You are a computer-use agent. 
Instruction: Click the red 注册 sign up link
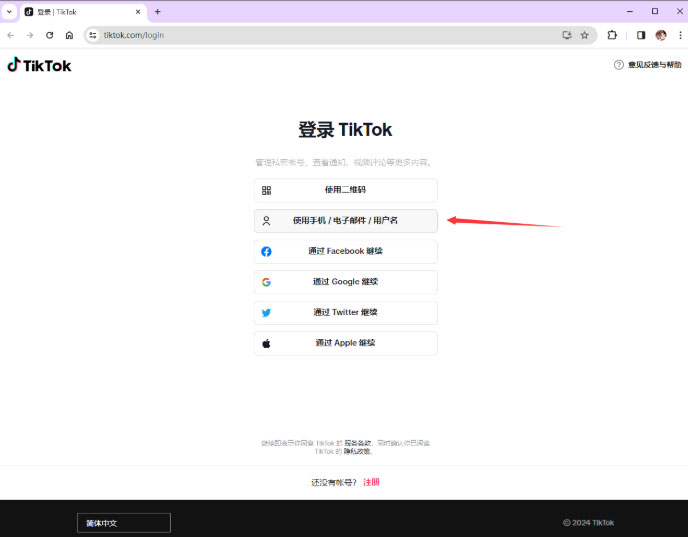[x=371, y=482]
